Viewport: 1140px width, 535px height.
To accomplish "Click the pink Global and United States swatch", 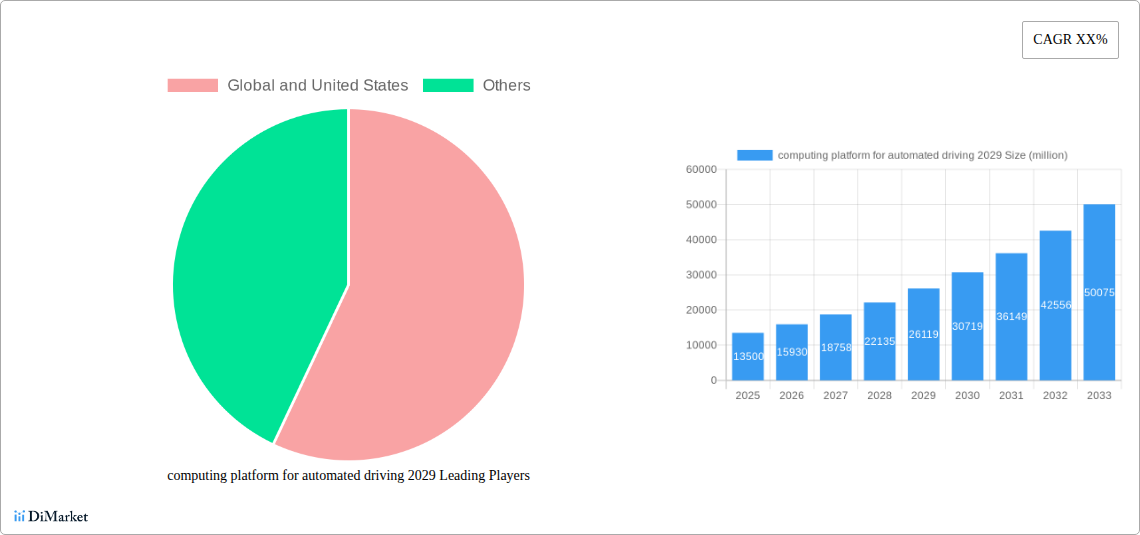I will [x=192, y=86].
